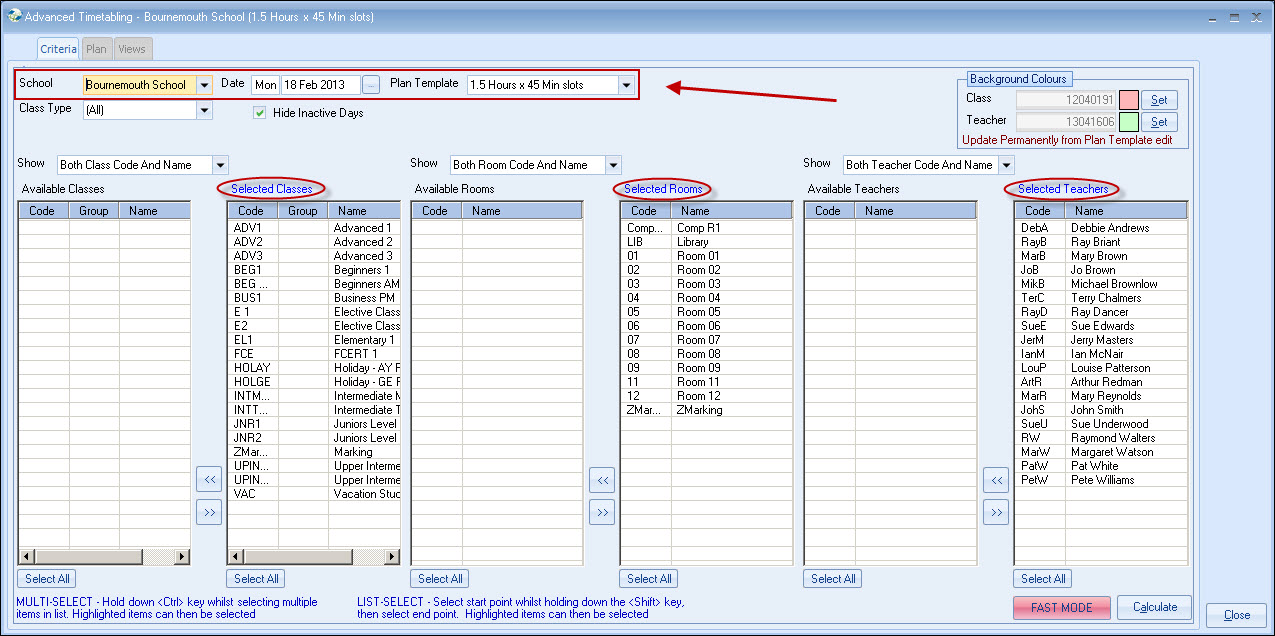Click the date picker ellipsis button
Image resolution: width=1275 pixels, height=636 pixels.
click(371, 85)
